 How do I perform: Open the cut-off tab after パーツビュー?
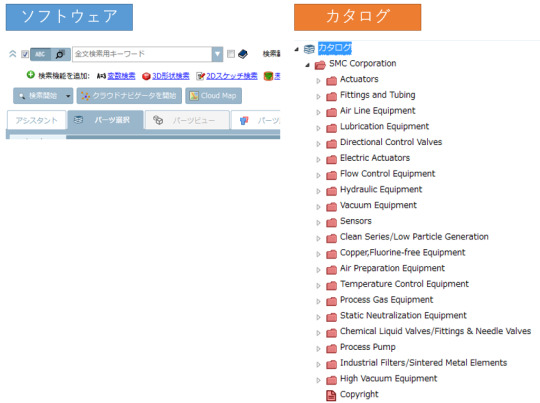[256, 120]
